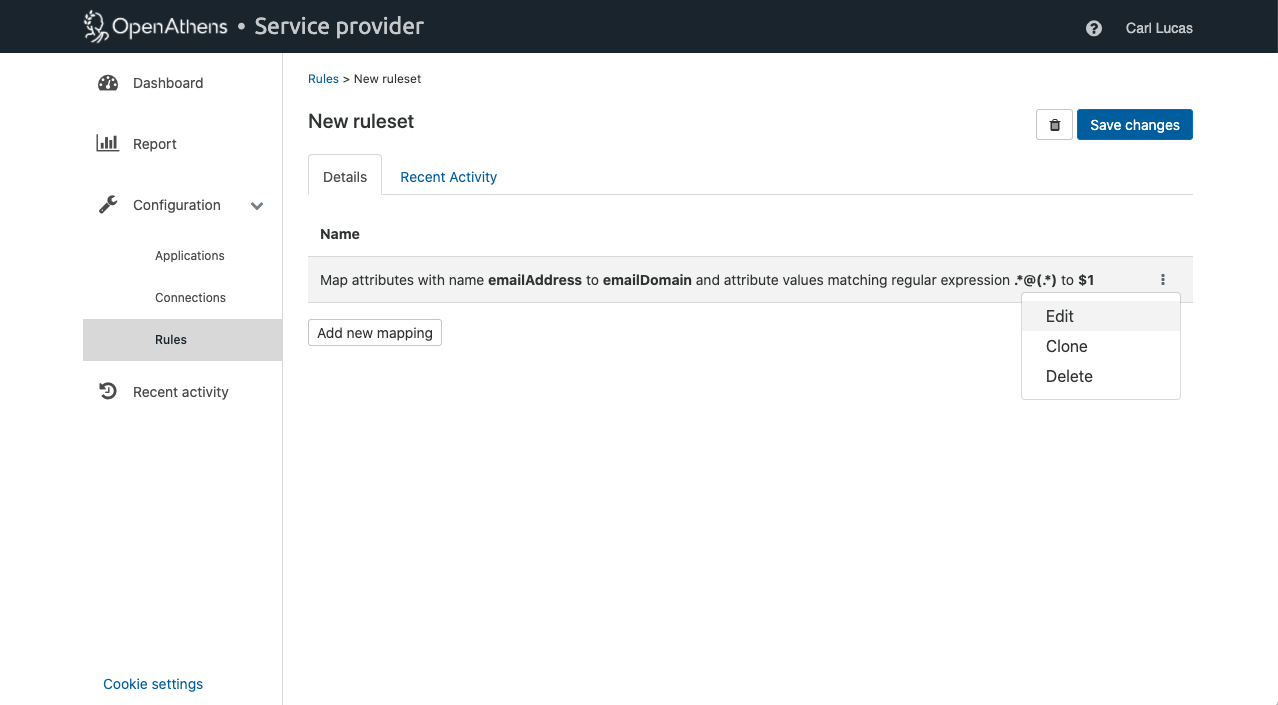The height and width of the screenshot is (705, 1278).
Task: Click the Dashboard gauge icon
Action: coord(108,83)
